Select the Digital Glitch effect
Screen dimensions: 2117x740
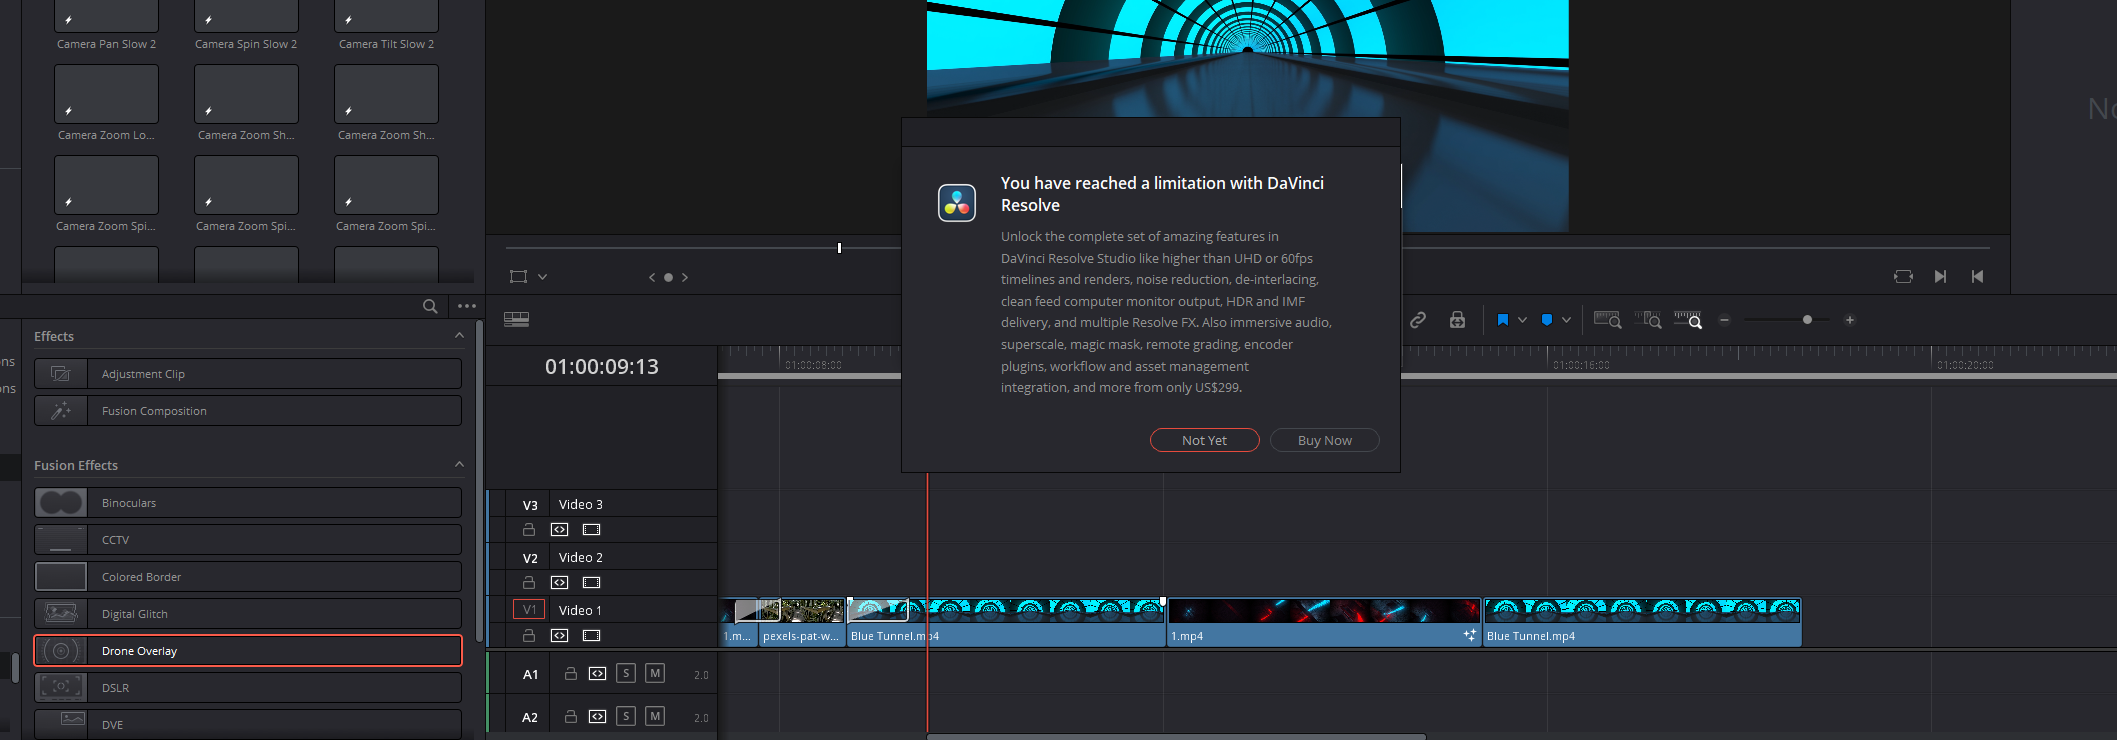pos(248,614)
